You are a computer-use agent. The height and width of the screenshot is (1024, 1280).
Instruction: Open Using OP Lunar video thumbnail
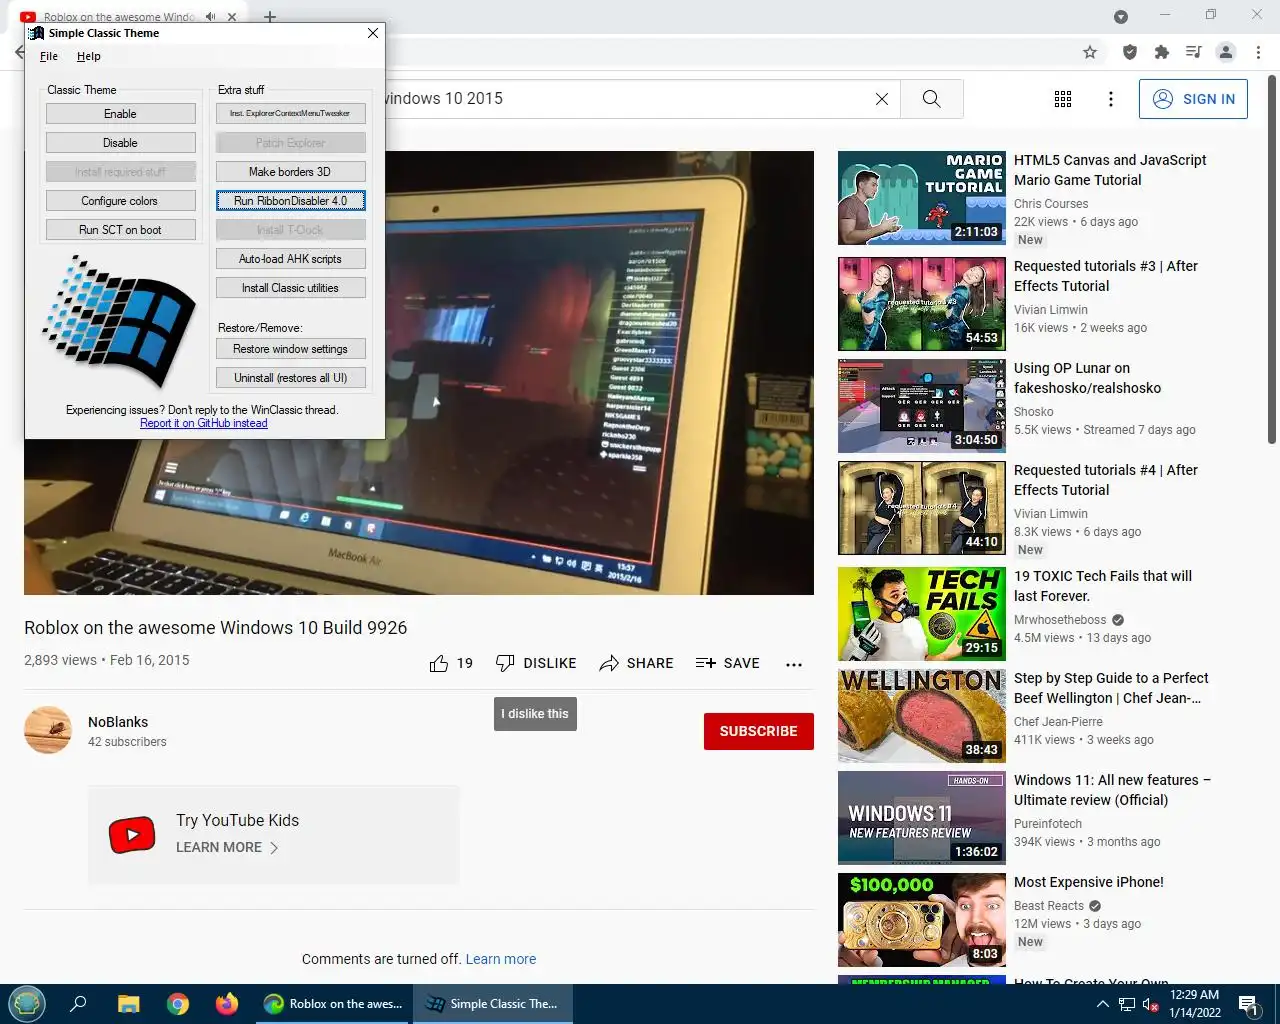coord(922,406)
